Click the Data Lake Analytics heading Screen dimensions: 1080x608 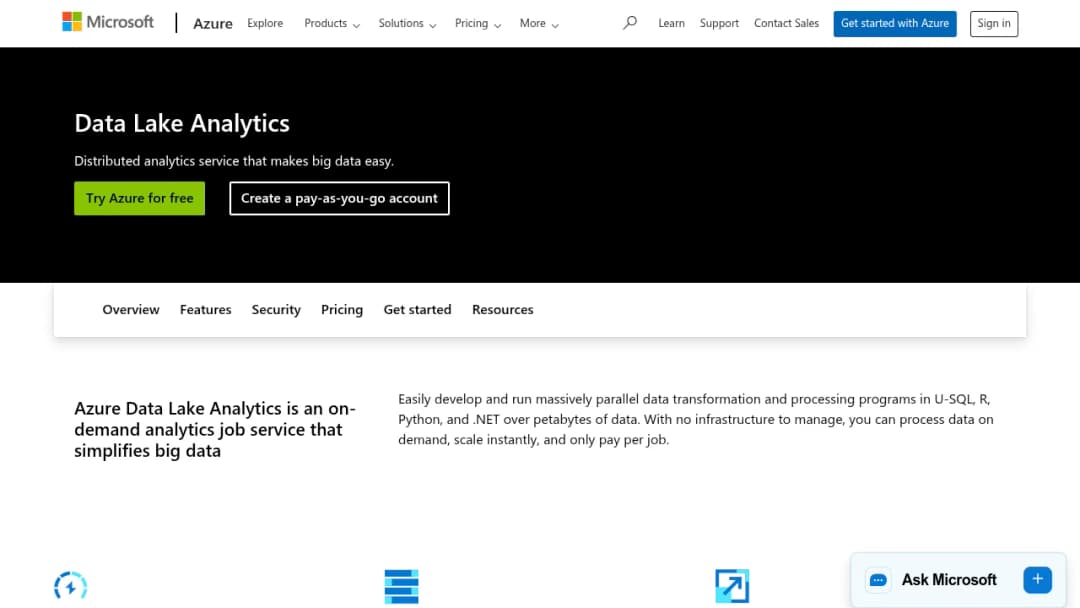pyautogui.click(x=182, y=123)
